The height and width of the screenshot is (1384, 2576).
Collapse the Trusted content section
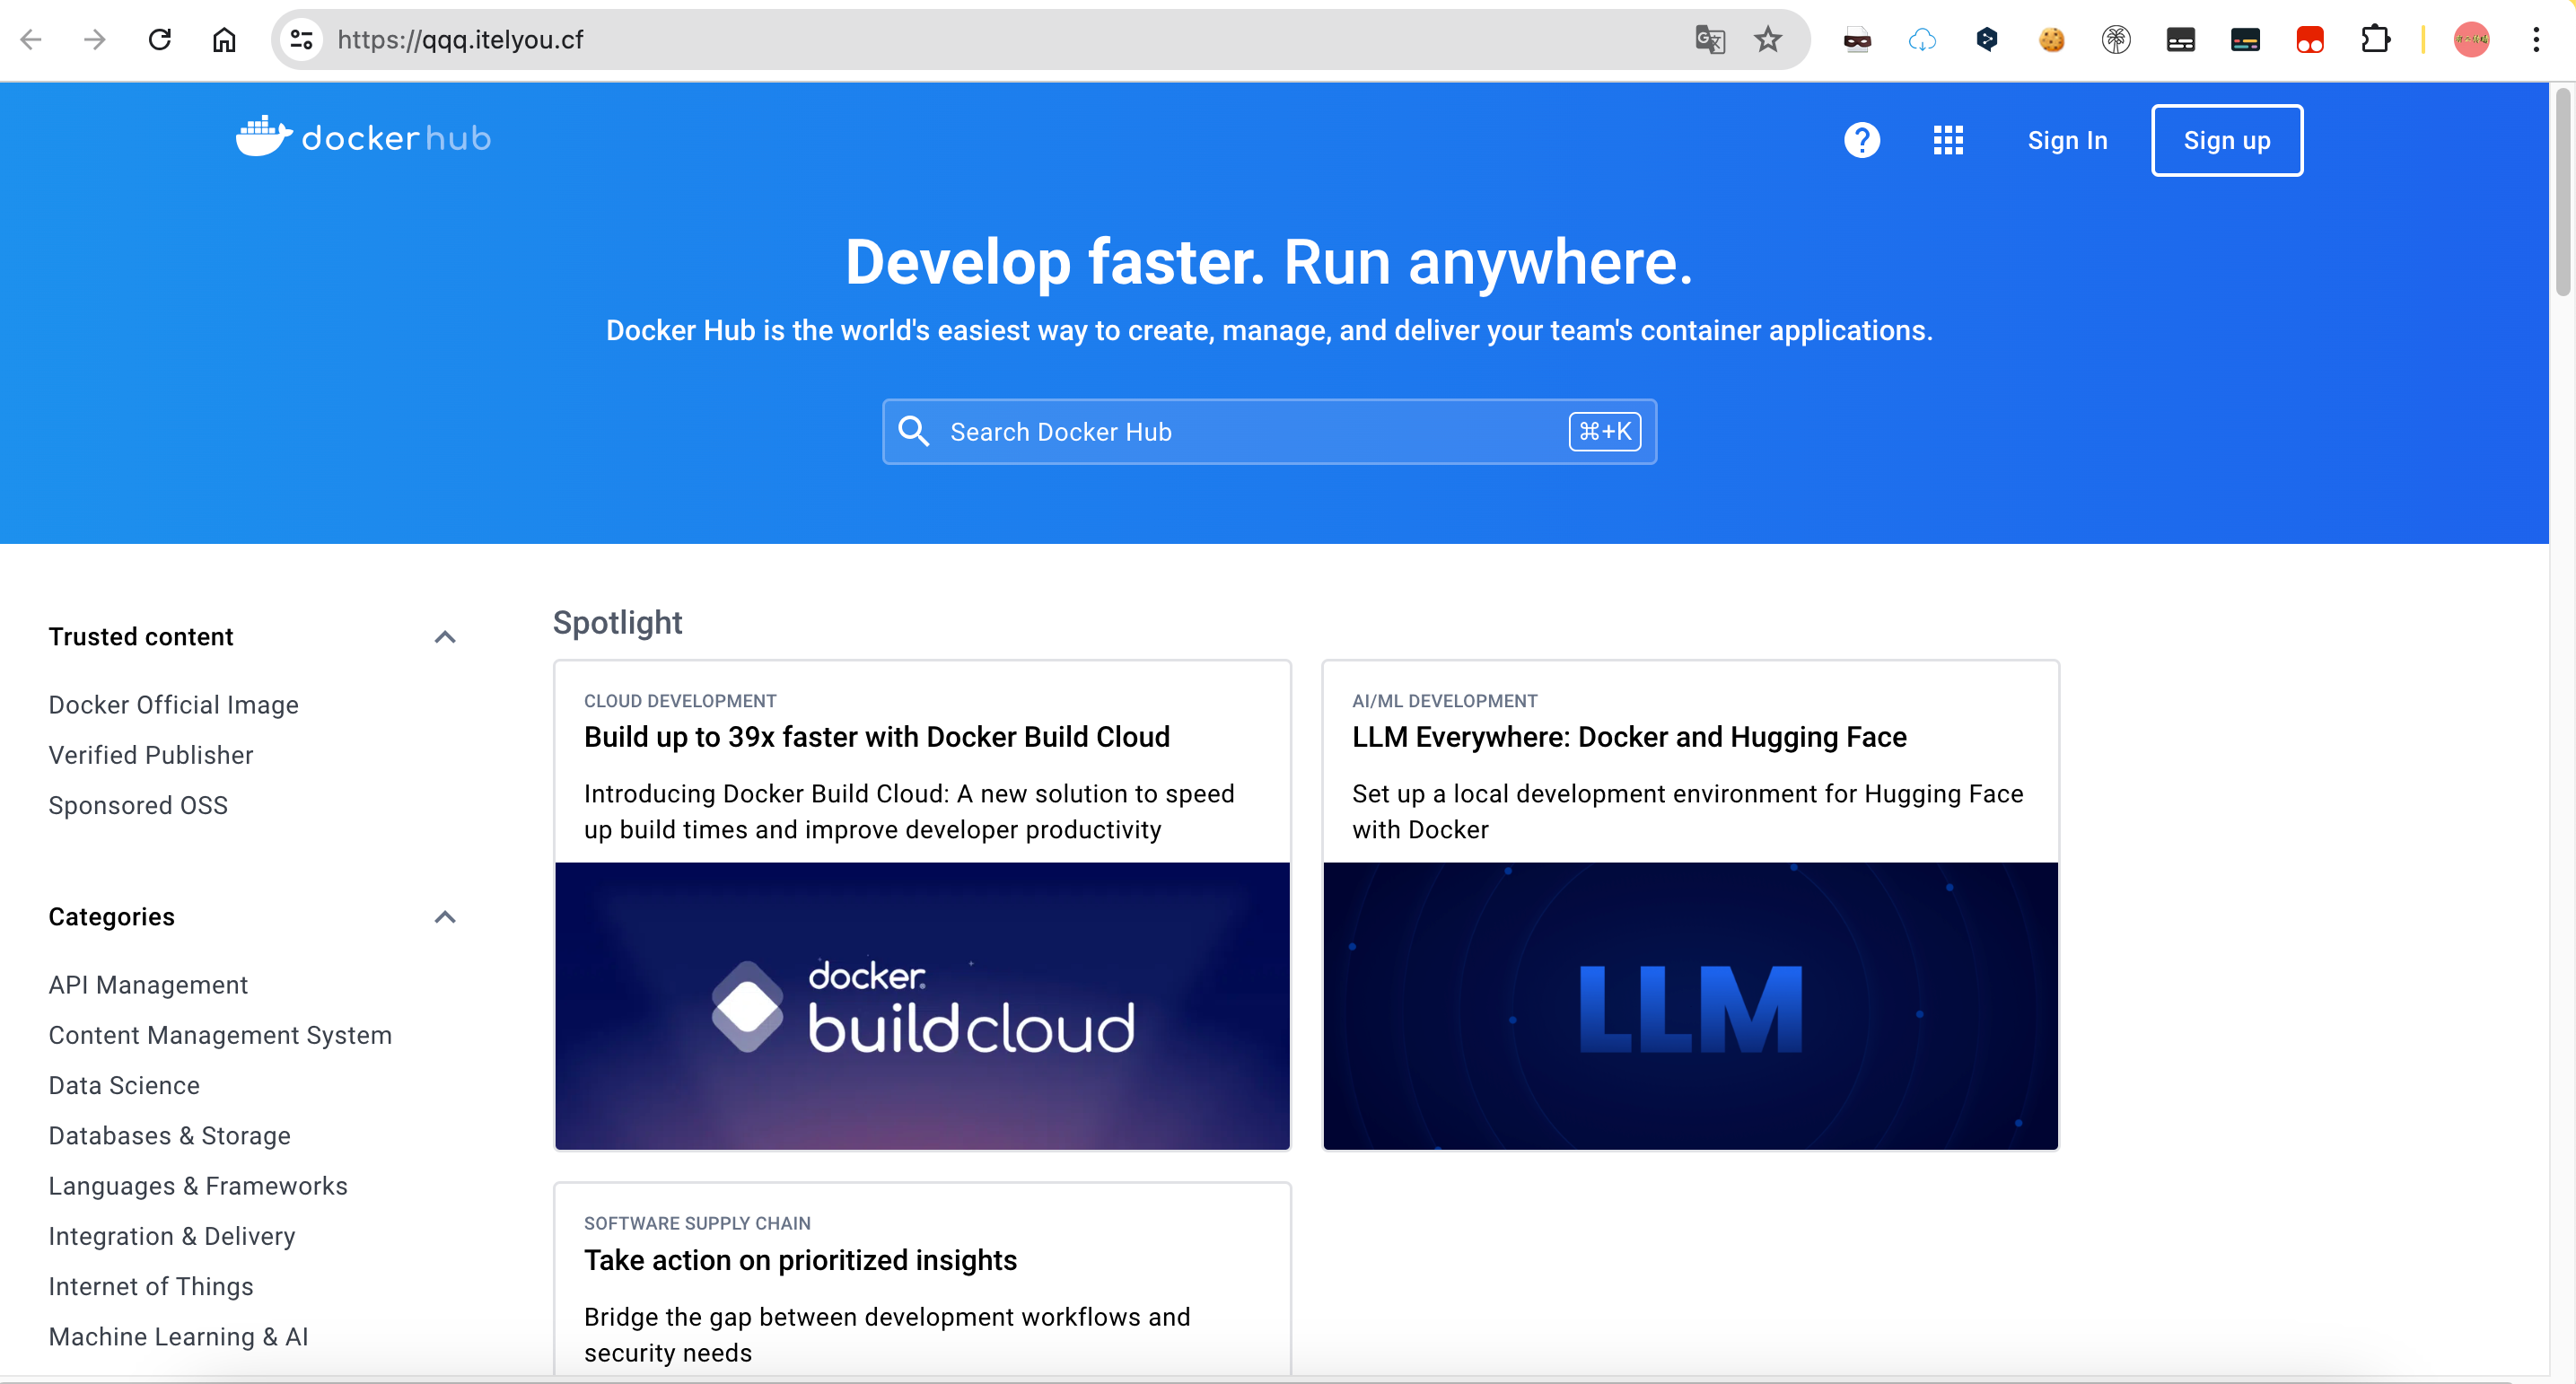[x=445, y=637]
